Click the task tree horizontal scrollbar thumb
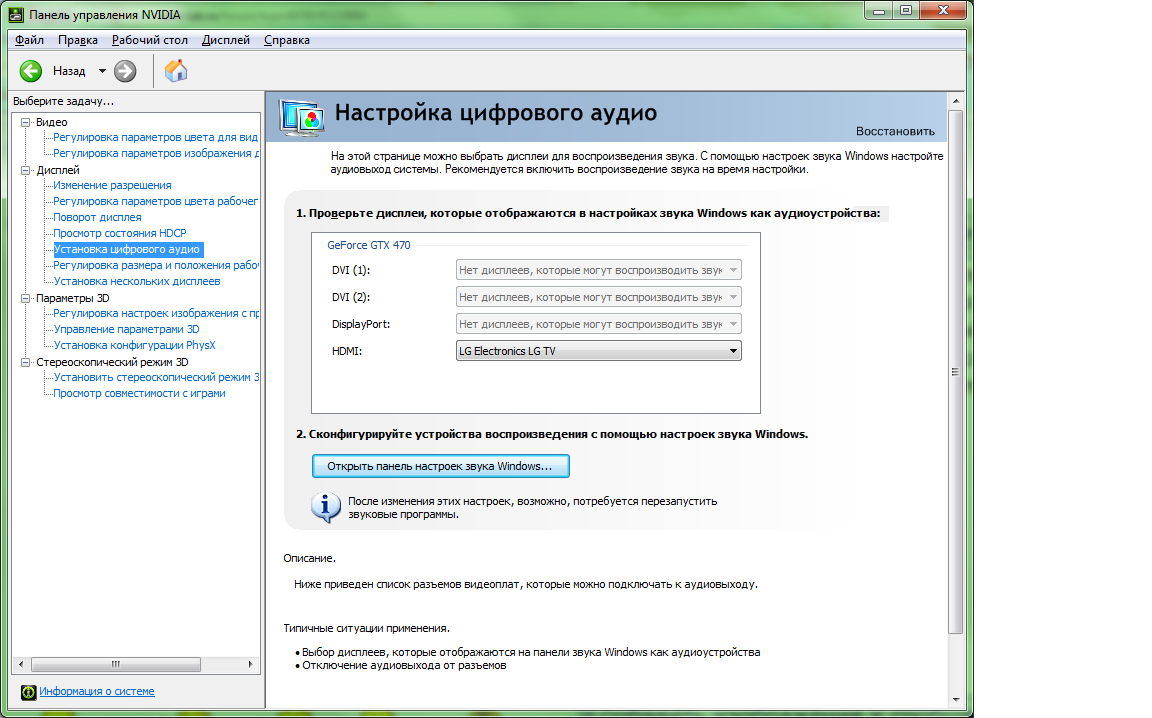The width and height of the screenshot is (1152, 718). [x=116, y=664]
